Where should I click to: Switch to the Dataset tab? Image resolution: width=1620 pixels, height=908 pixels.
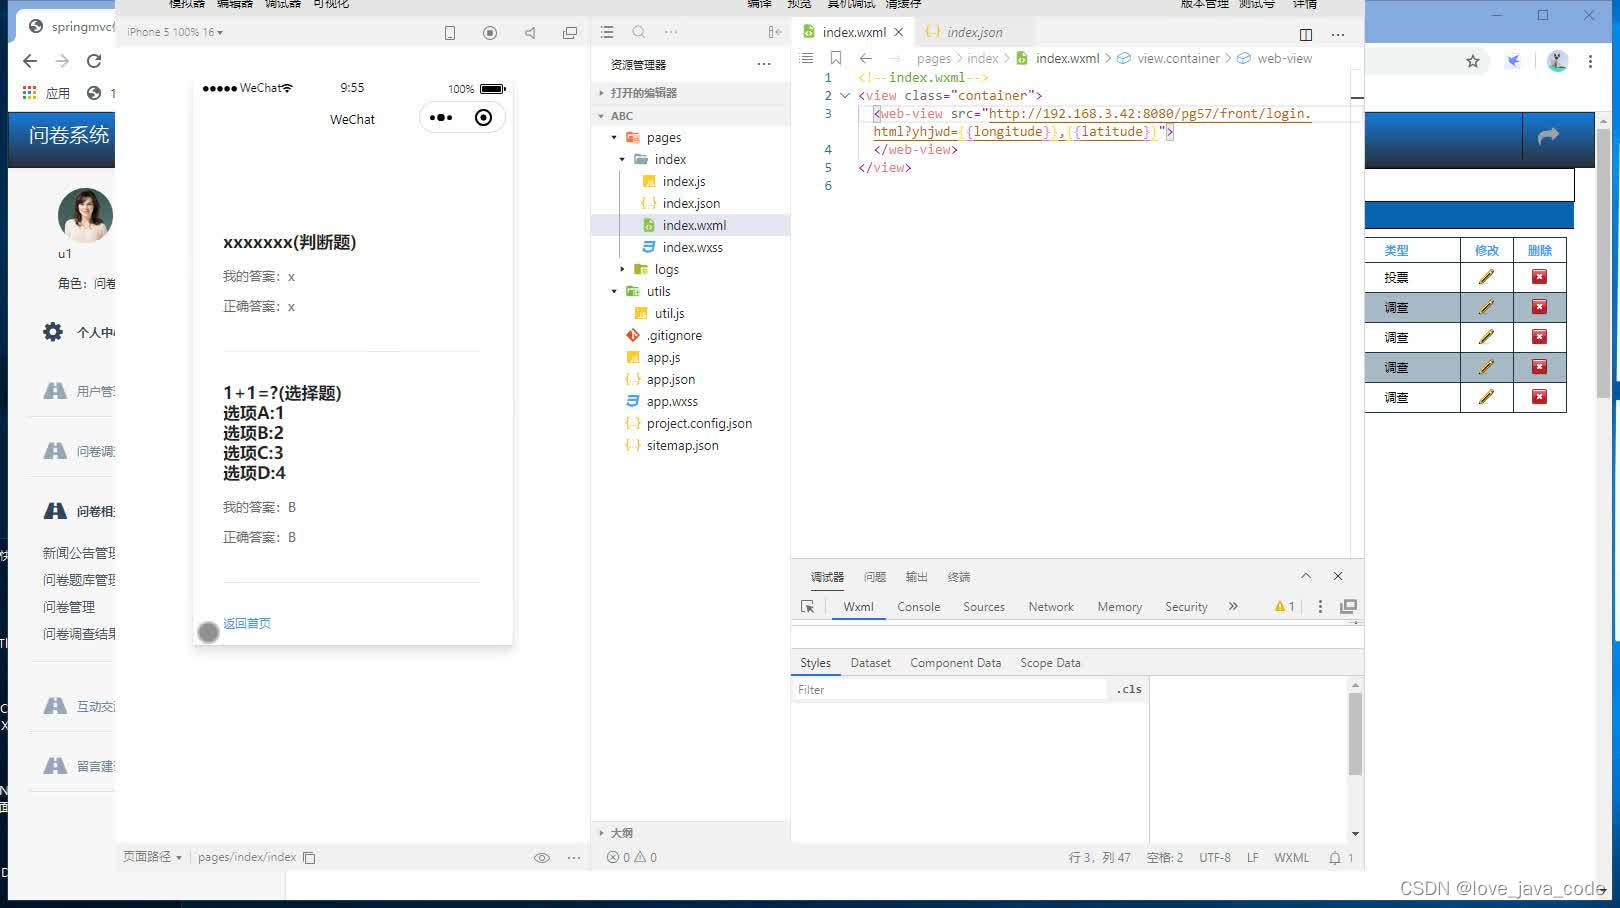tap(871, 663)
